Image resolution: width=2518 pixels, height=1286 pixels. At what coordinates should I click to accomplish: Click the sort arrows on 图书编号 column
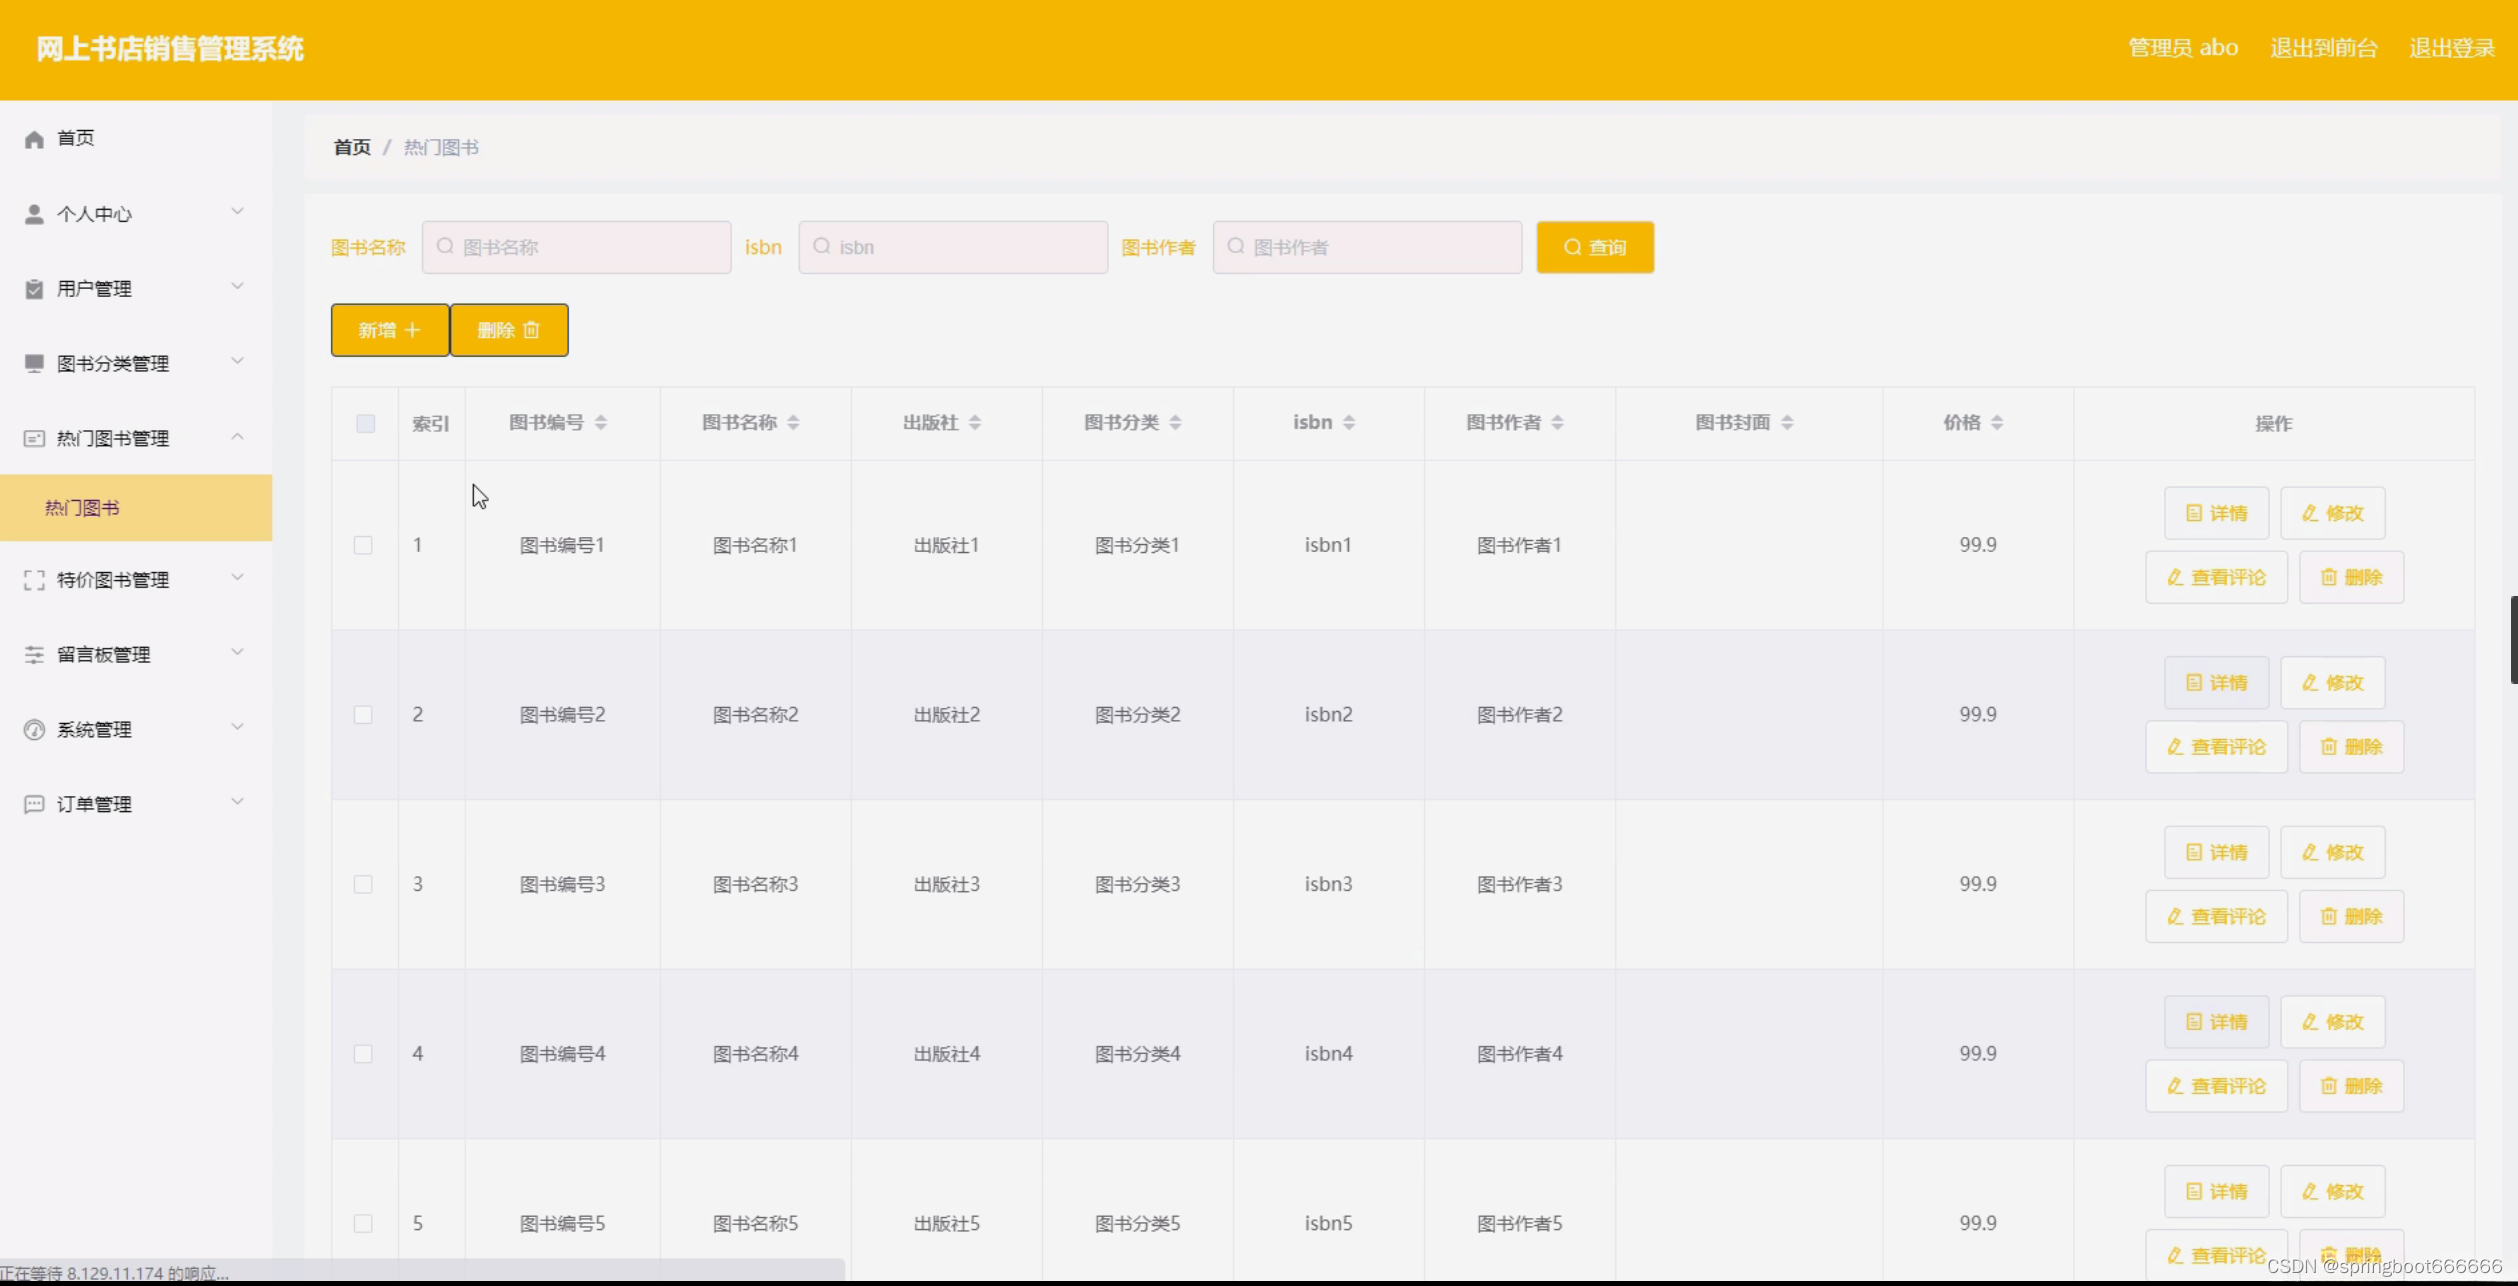coord(600,423)
